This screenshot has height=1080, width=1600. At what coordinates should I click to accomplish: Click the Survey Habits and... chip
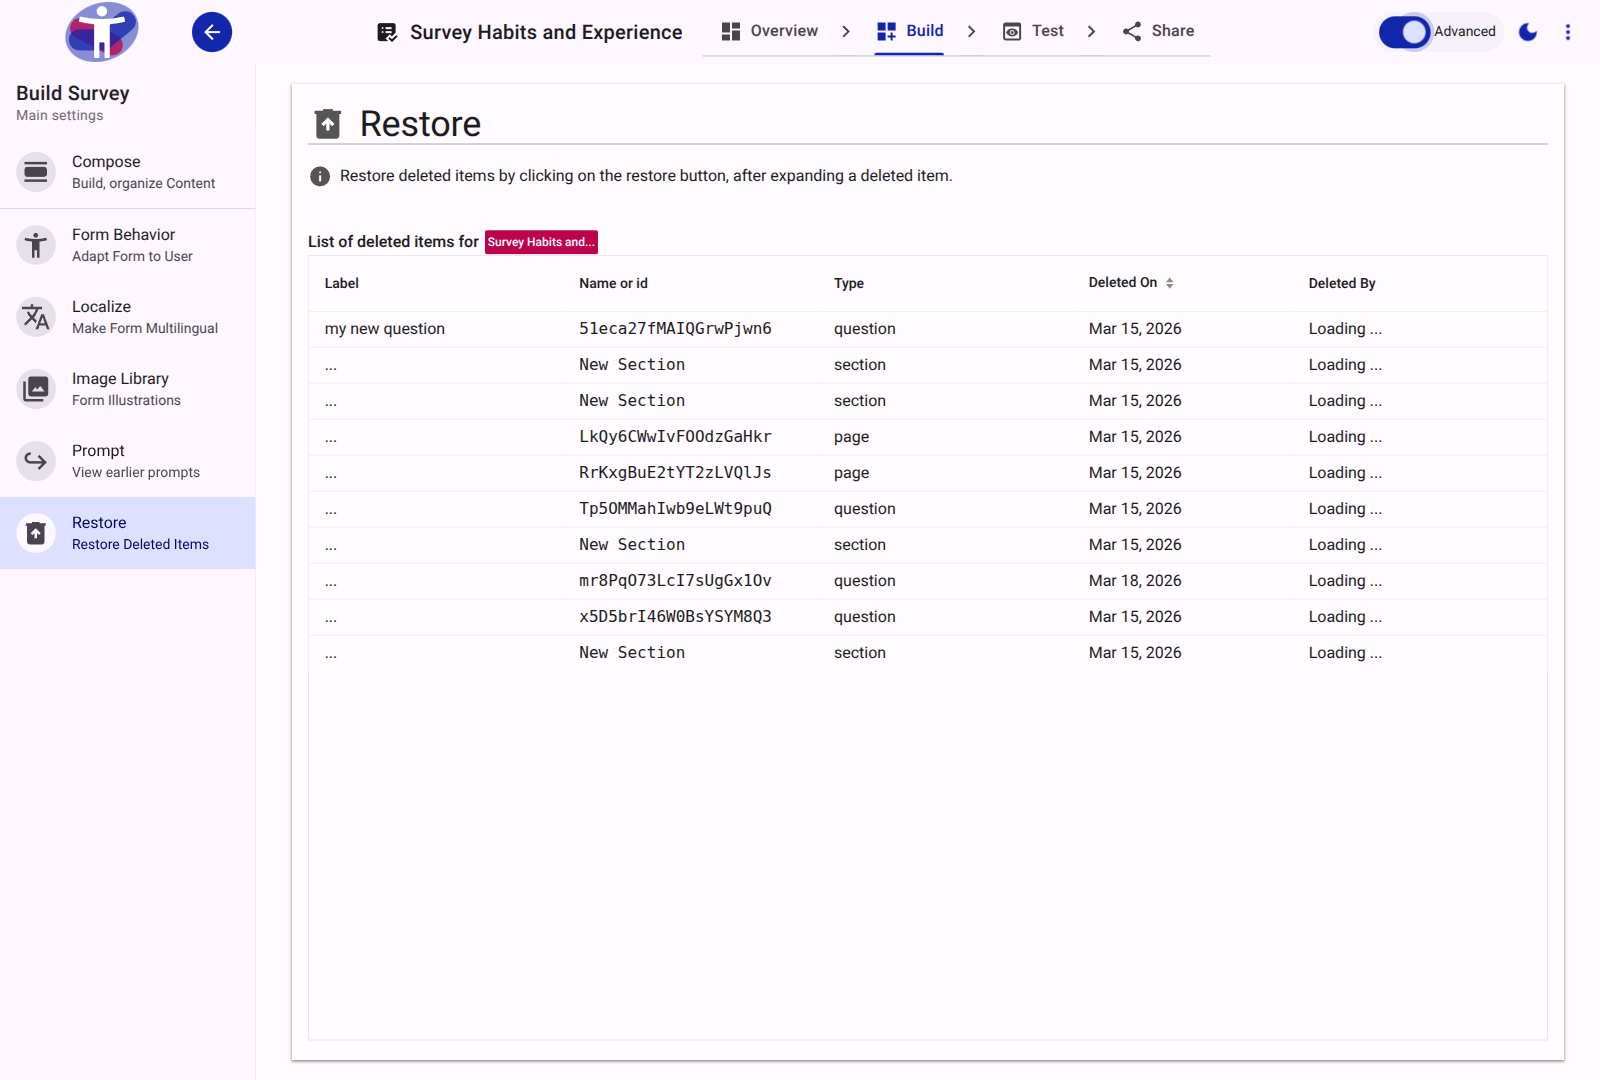(541, 242)
